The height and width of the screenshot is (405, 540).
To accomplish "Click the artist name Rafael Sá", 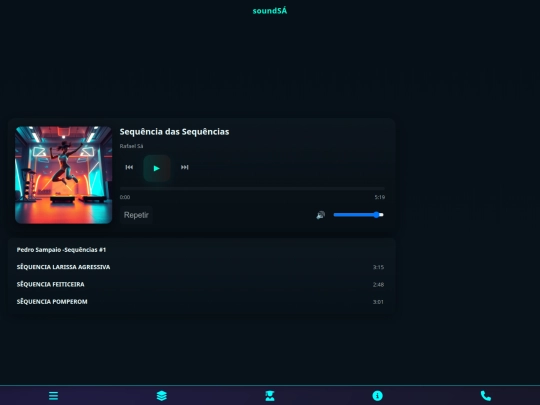I will tap(131, 146).
